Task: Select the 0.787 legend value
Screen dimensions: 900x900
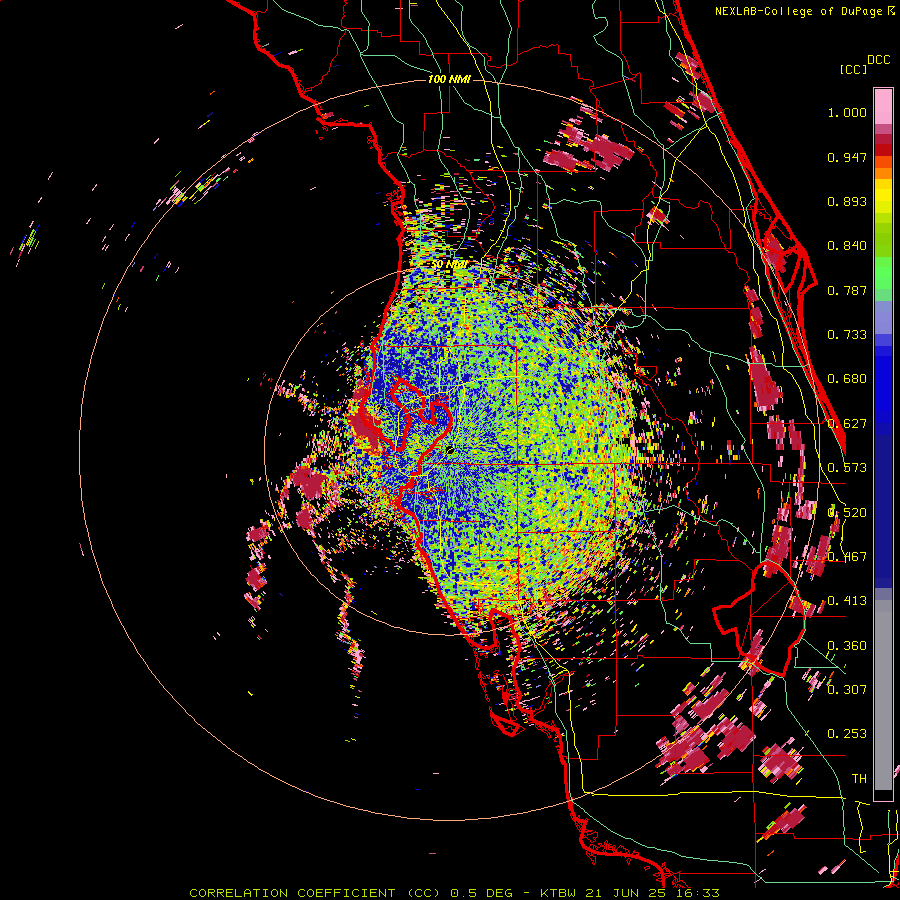Action: tap(847, 290)
